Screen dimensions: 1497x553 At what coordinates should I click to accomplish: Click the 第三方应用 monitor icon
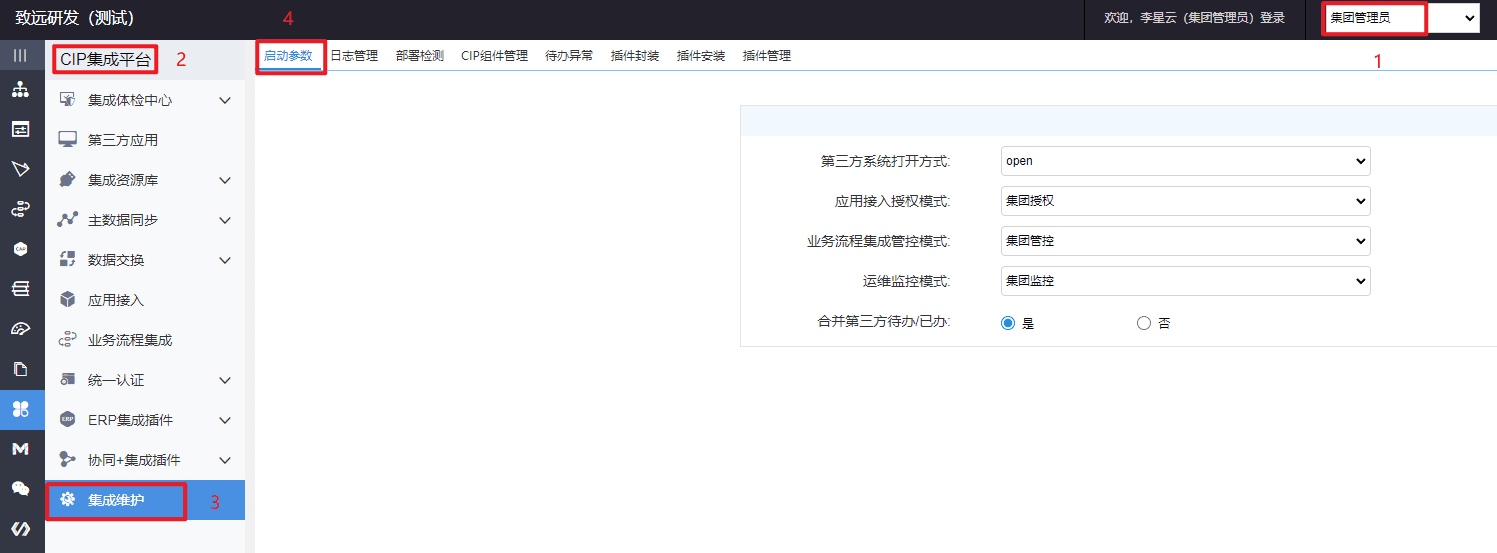[68, 140]
